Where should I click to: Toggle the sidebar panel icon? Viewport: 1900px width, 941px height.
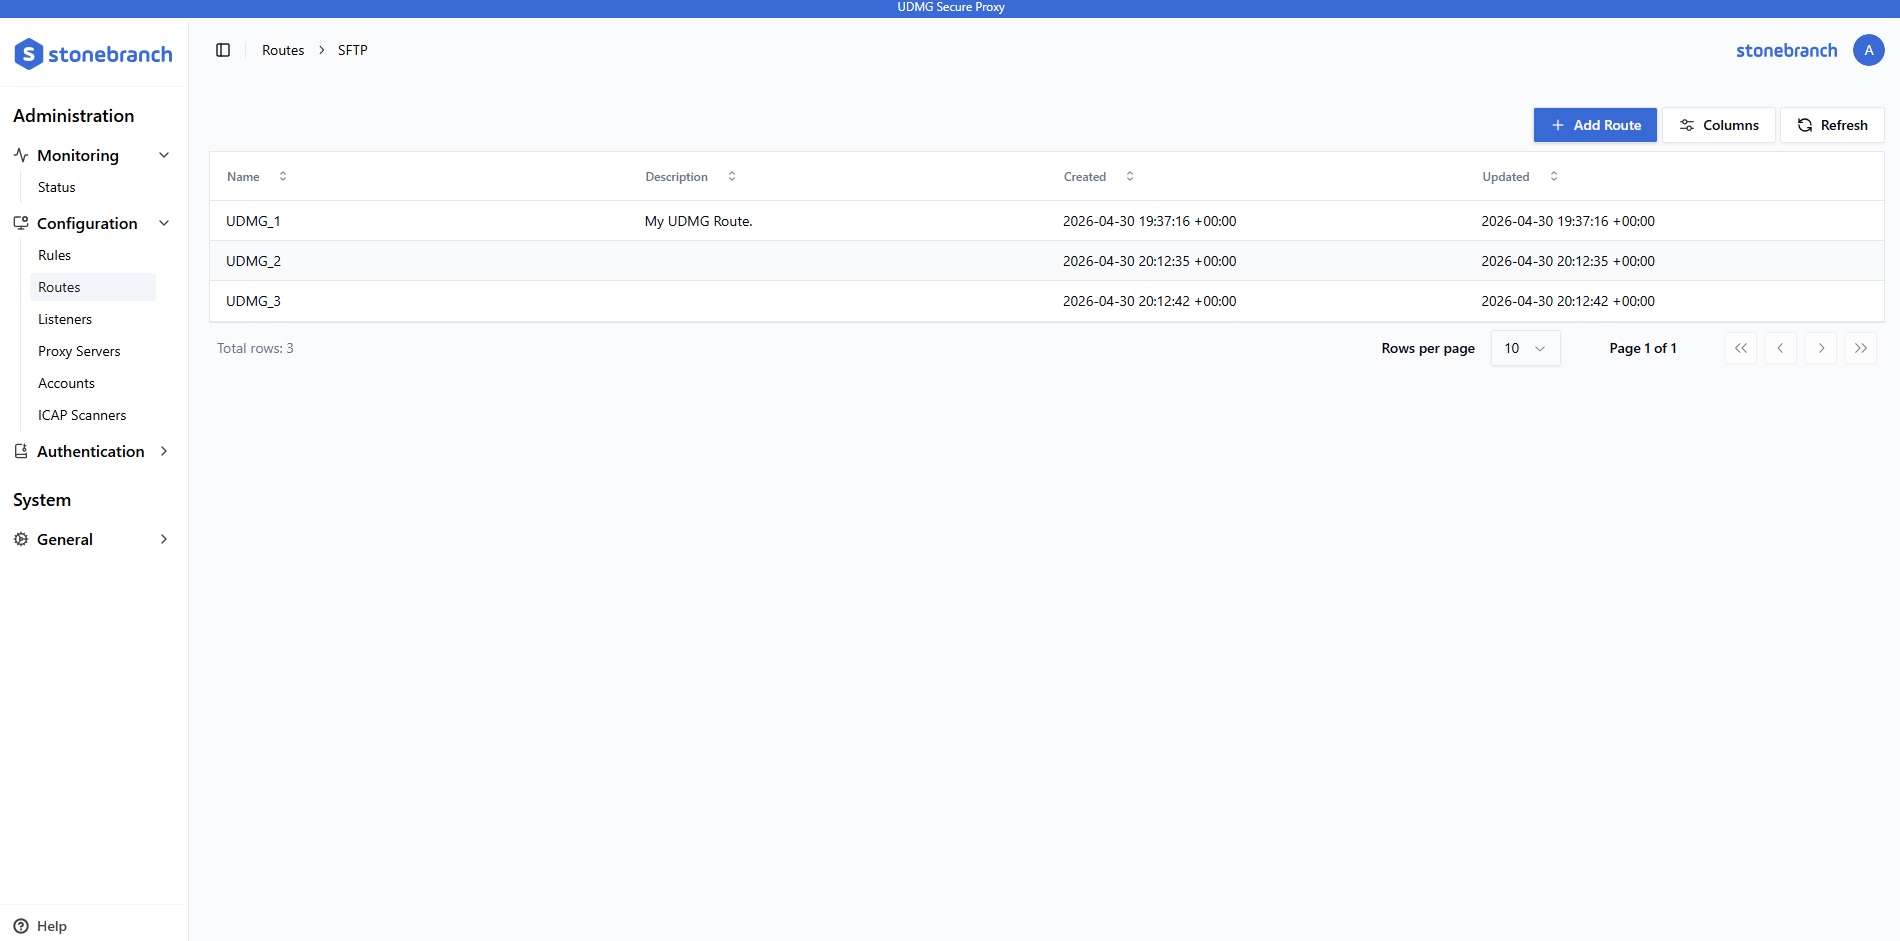click(223, 50)
